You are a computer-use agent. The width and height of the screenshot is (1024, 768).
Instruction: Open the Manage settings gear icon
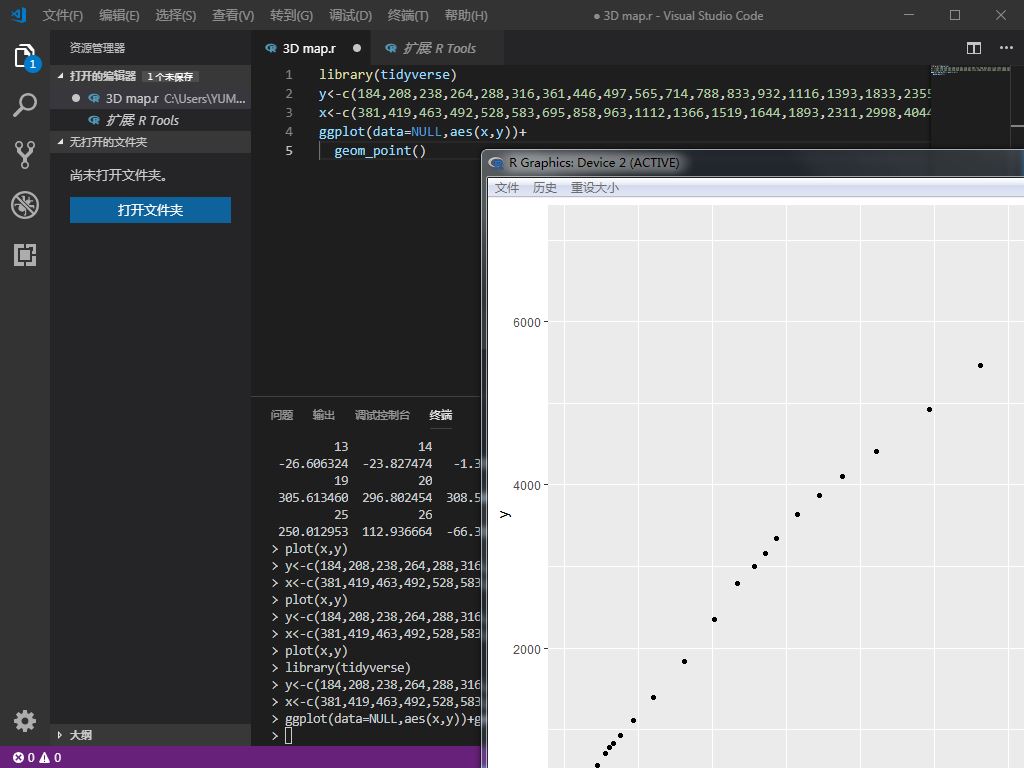click(x=25, y=721)
